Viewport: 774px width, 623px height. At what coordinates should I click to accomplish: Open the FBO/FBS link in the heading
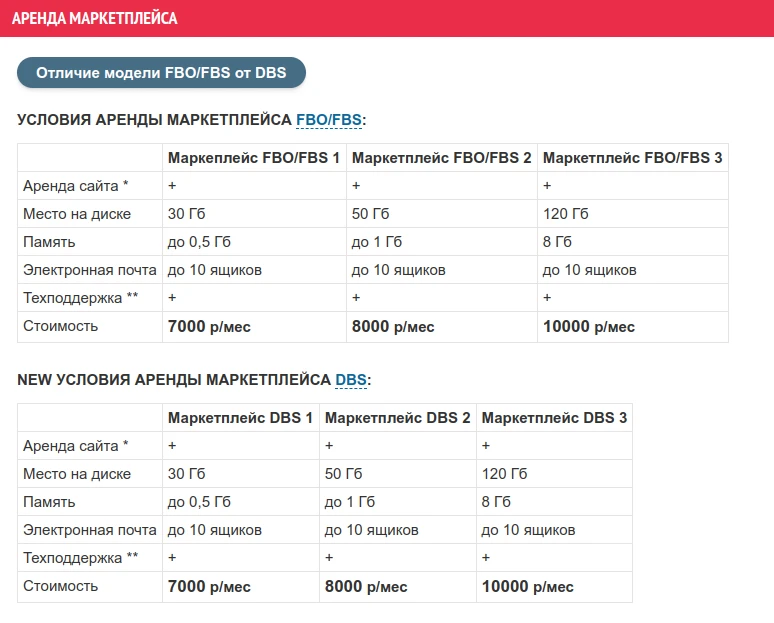coord(329,120)
